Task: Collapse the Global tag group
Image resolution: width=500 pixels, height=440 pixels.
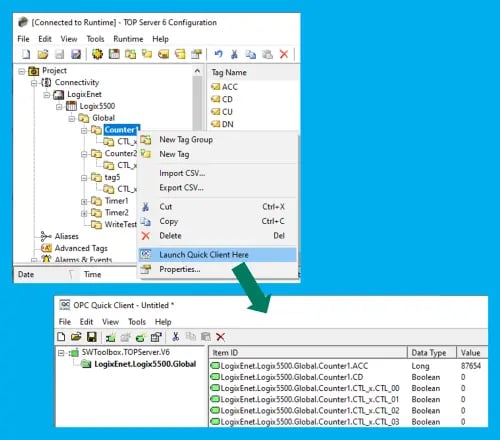Action: click(72, 119)
